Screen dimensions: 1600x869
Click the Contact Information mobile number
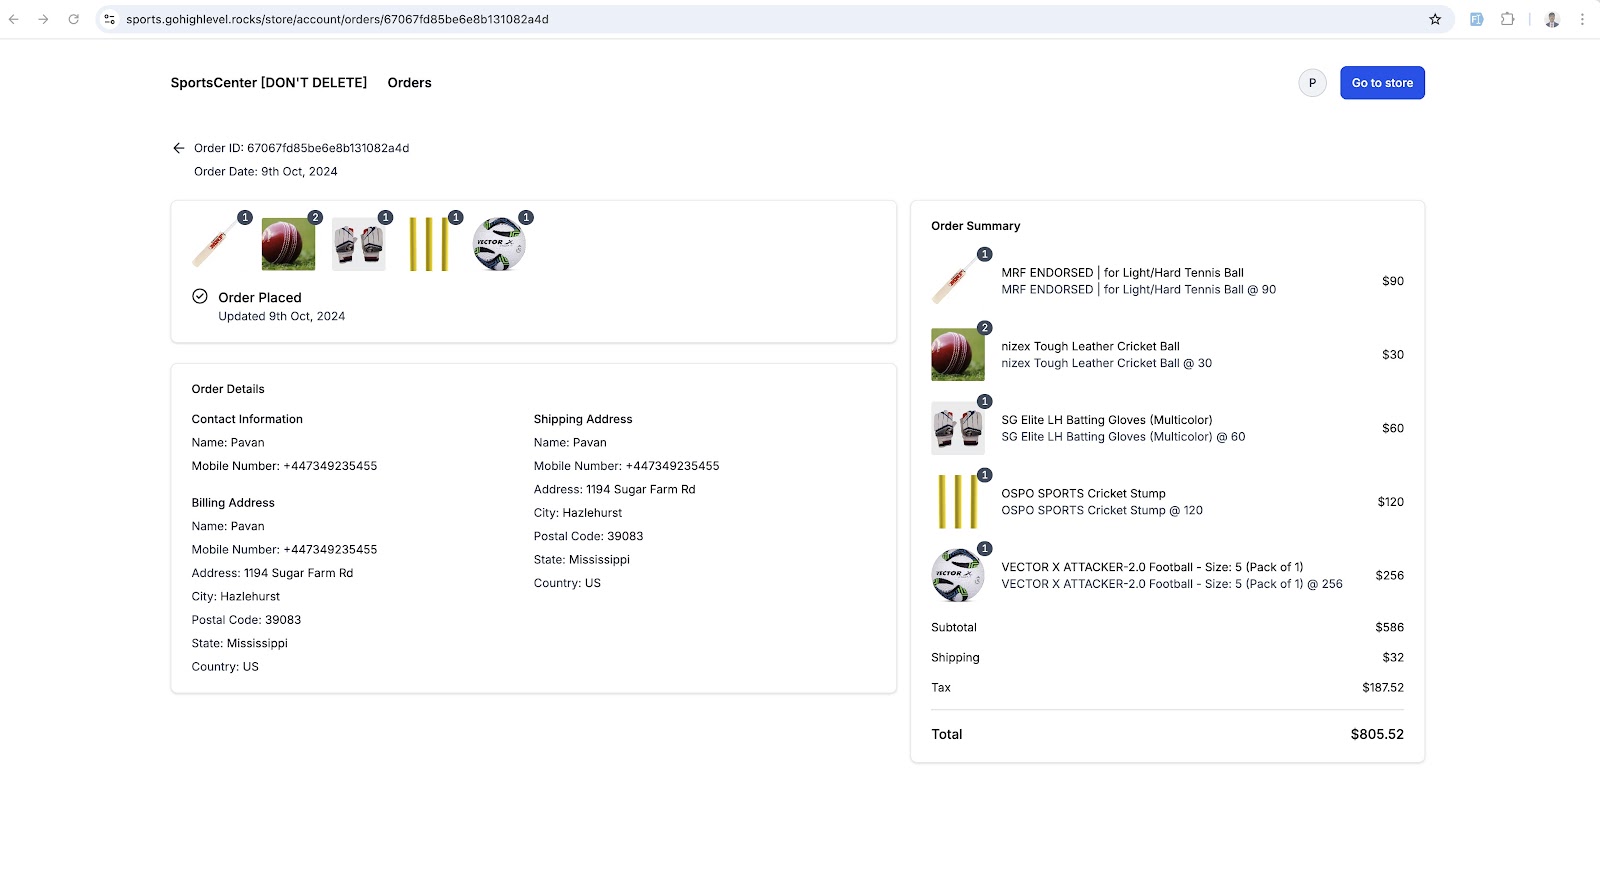(x=284, y=466)
